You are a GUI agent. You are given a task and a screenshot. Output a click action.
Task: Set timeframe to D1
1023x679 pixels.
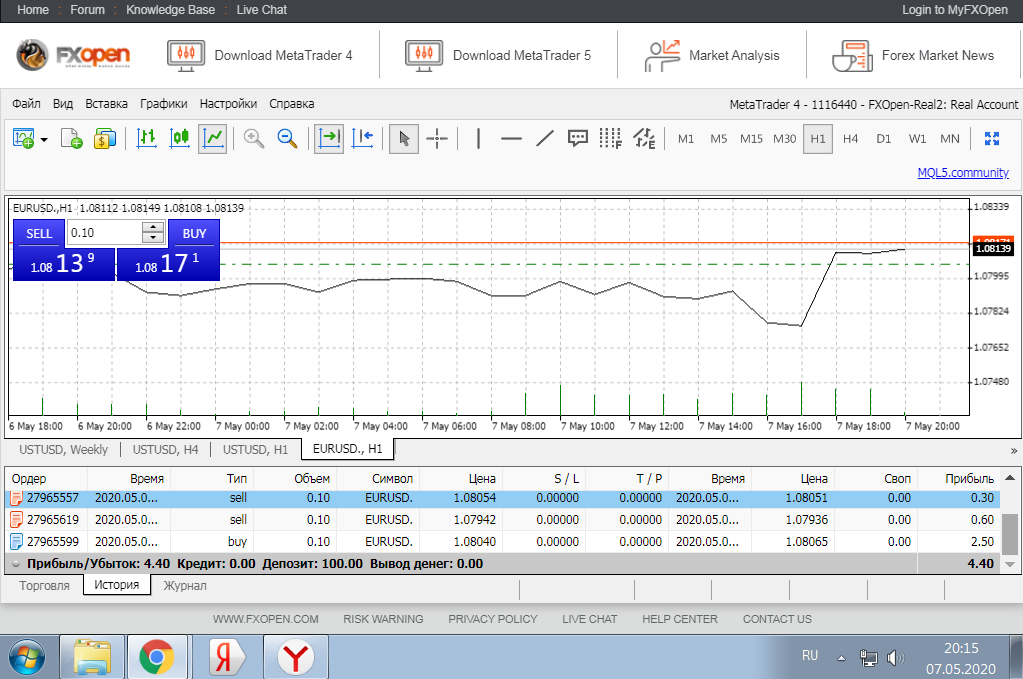884,138
